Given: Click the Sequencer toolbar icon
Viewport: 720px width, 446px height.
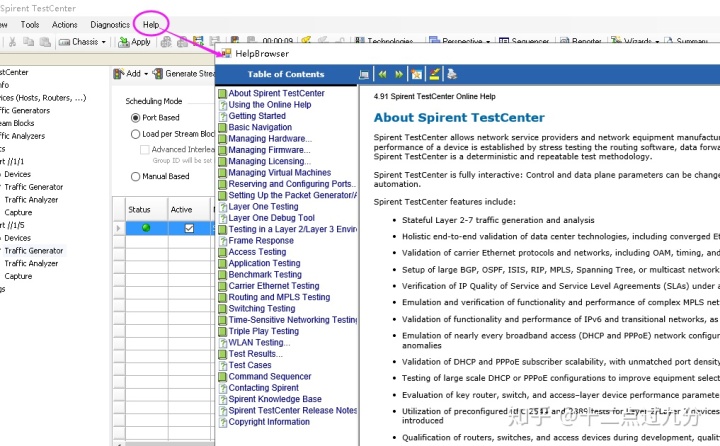Looking at the screenshot, I should pos(504,41).
